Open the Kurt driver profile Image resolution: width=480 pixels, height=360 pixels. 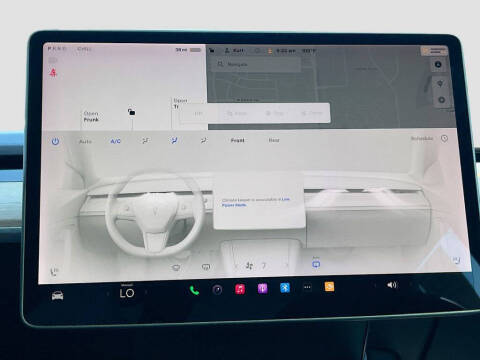[235, 51]
